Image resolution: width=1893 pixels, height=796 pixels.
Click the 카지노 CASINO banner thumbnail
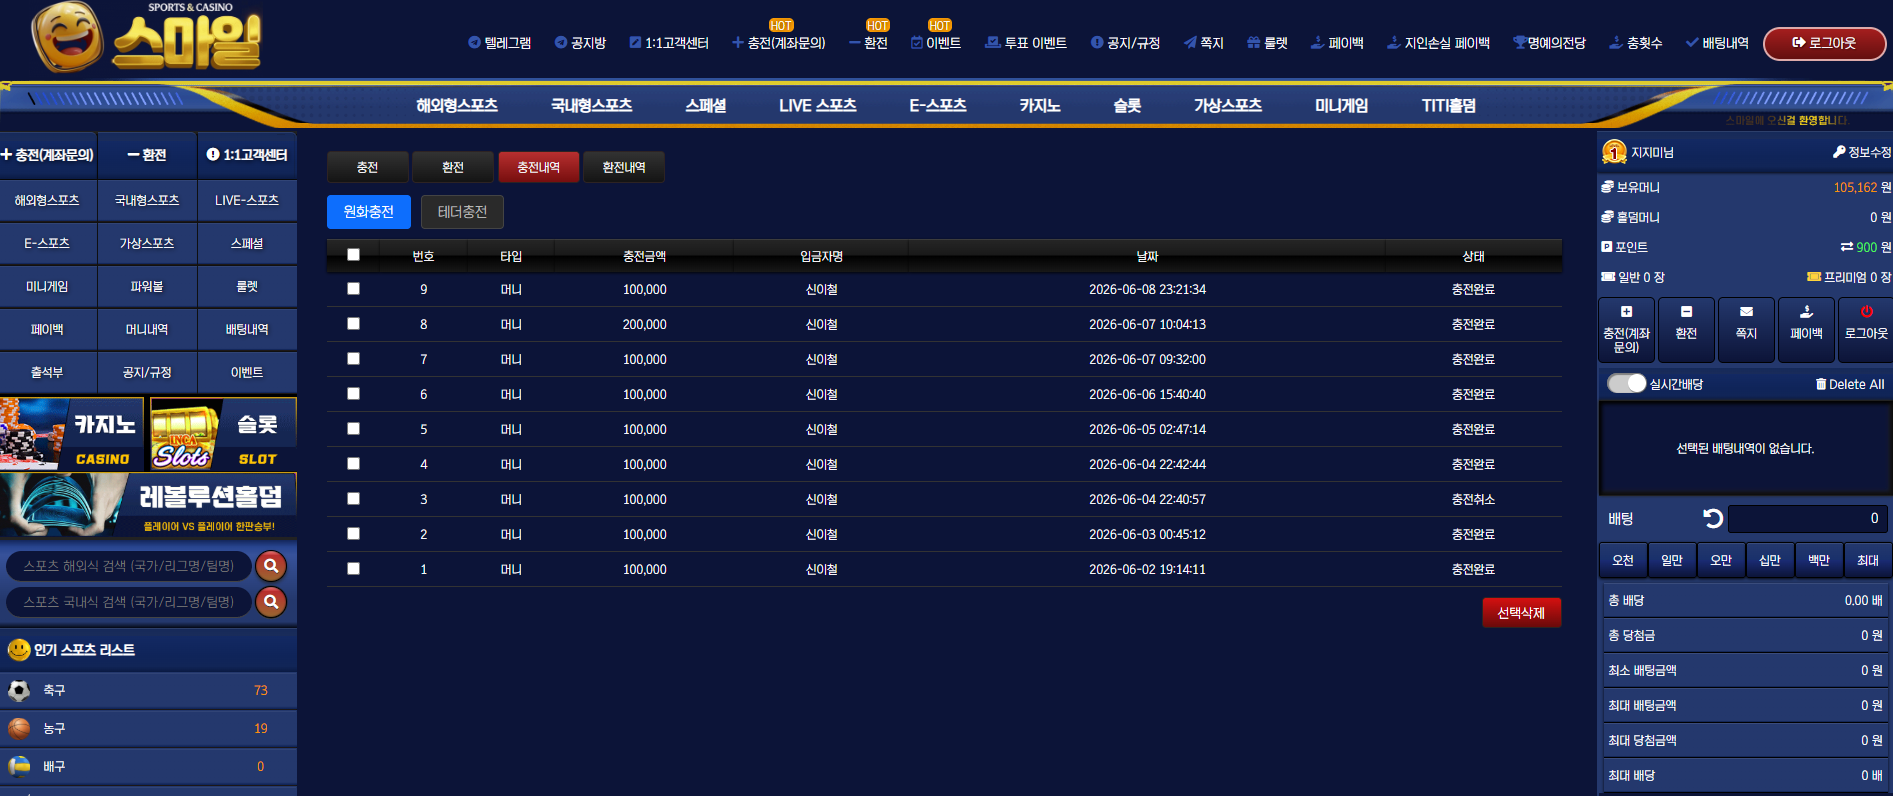click(x=73, y=434)
